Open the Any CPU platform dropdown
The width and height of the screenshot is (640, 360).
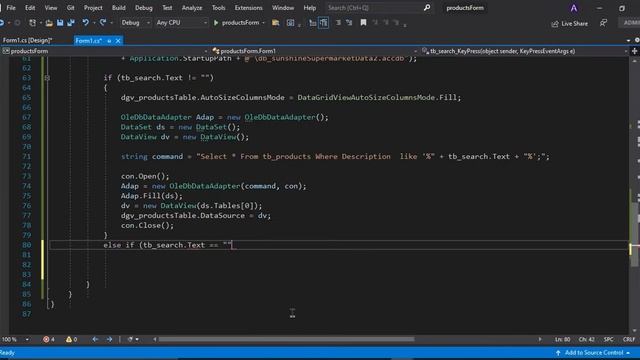[181, 23]
